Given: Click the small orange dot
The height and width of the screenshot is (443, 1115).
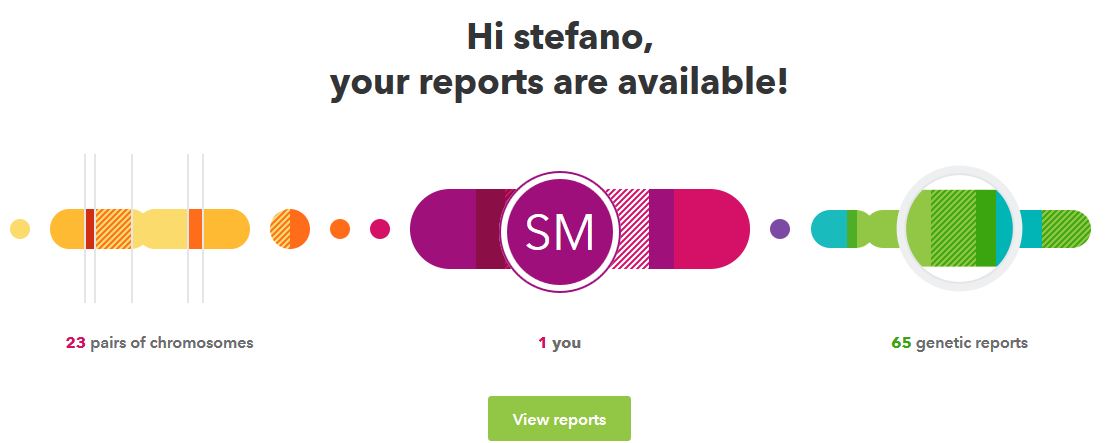Looking at the screenshot, I should coord(340,229).
